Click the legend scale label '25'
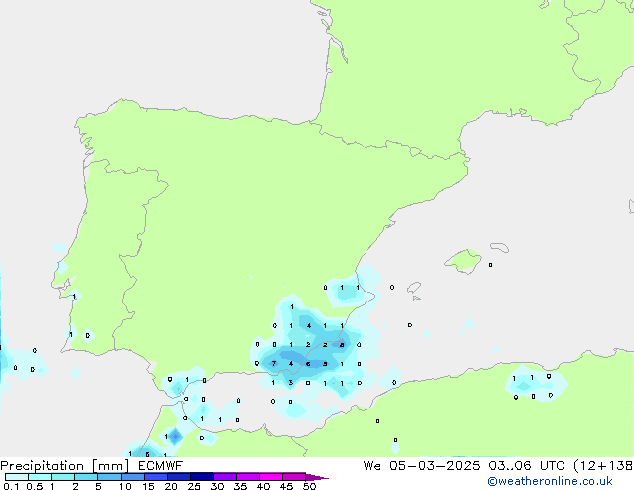634x490 pixels. coord(194,486)
